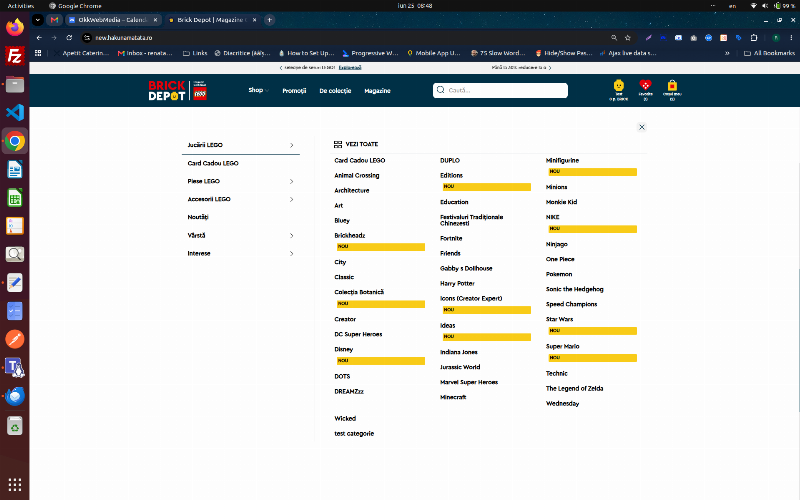Click the grid icon beside VEZI TOATE

point(338,144)
